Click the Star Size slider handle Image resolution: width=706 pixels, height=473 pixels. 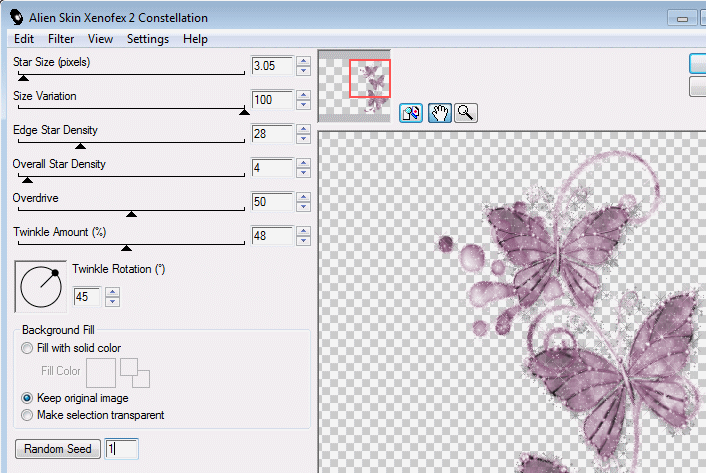coord(23,78)
